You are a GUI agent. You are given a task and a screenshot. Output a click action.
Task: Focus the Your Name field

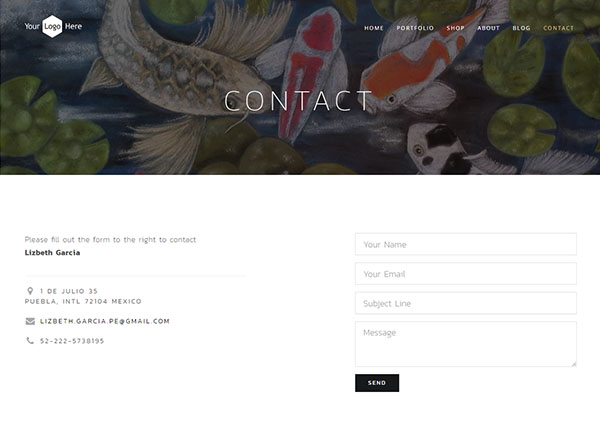[465, 244]
